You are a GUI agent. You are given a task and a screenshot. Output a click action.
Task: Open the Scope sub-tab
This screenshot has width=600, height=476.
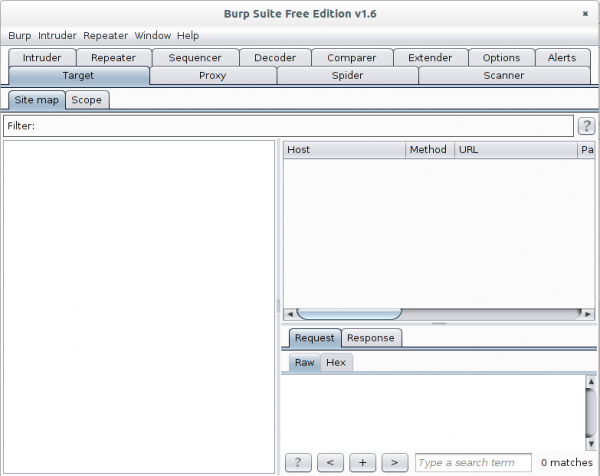pos(87,100)
